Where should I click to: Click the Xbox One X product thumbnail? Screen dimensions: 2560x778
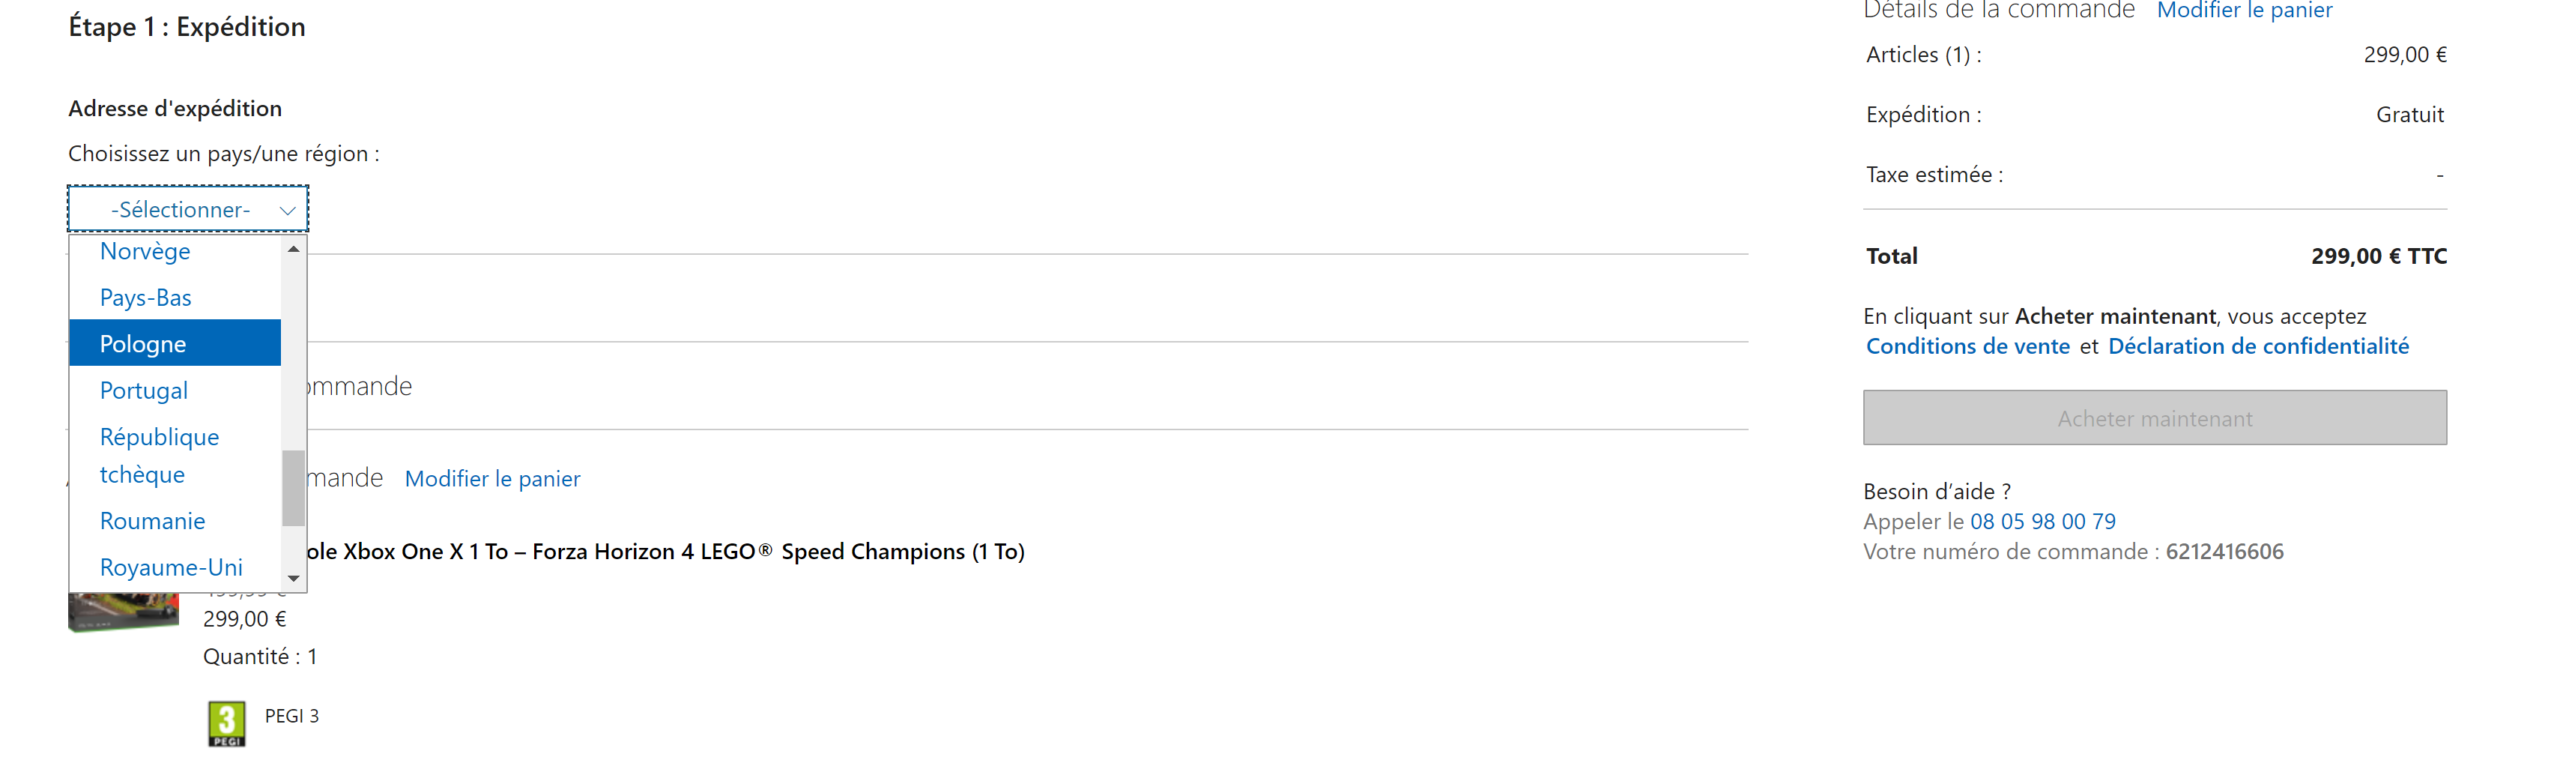[x=123, y=611]
